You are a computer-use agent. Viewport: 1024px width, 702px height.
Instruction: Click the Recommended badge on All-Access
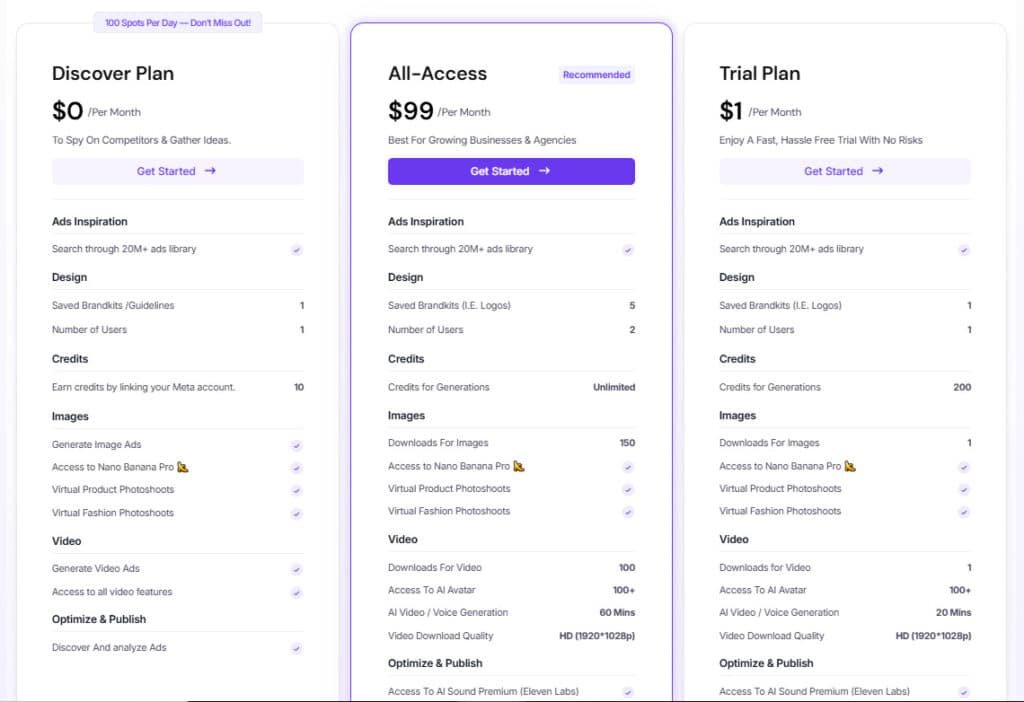coord(597,74)
